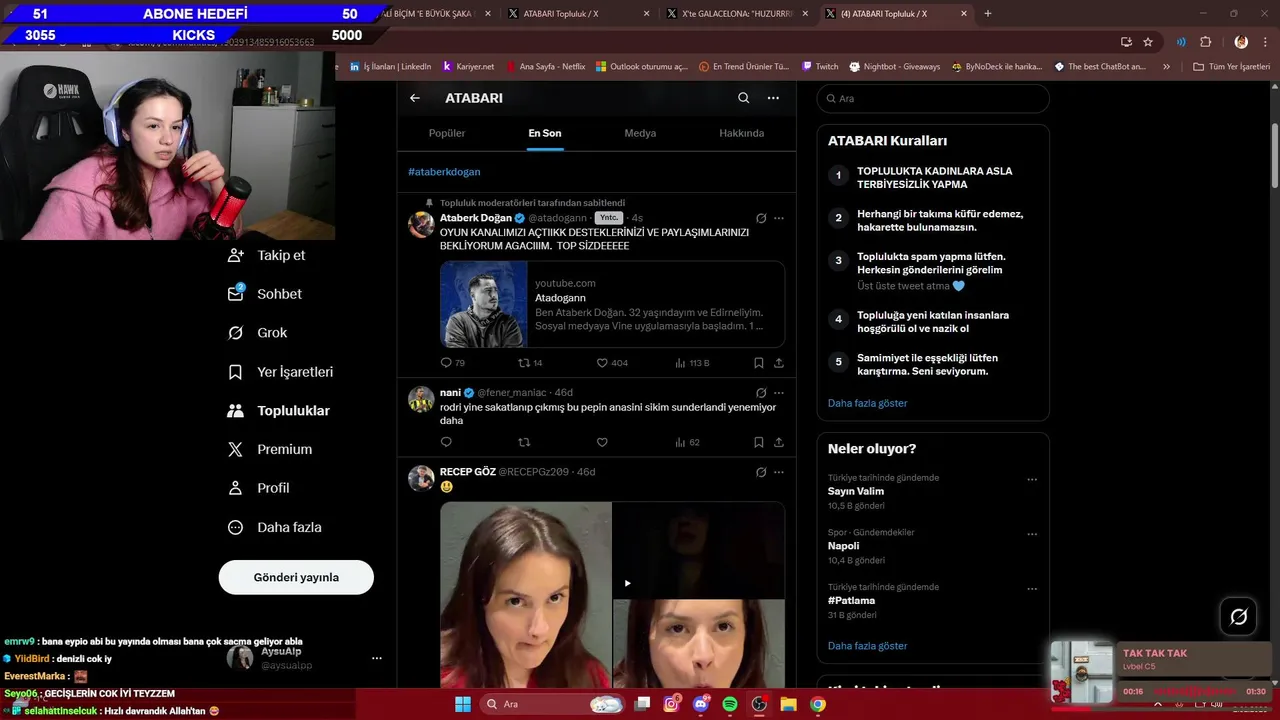The width and height of the screenshot is (1280, 720).
Task: Show more rules via Daha fazla göster
Action: coord(868,403)
